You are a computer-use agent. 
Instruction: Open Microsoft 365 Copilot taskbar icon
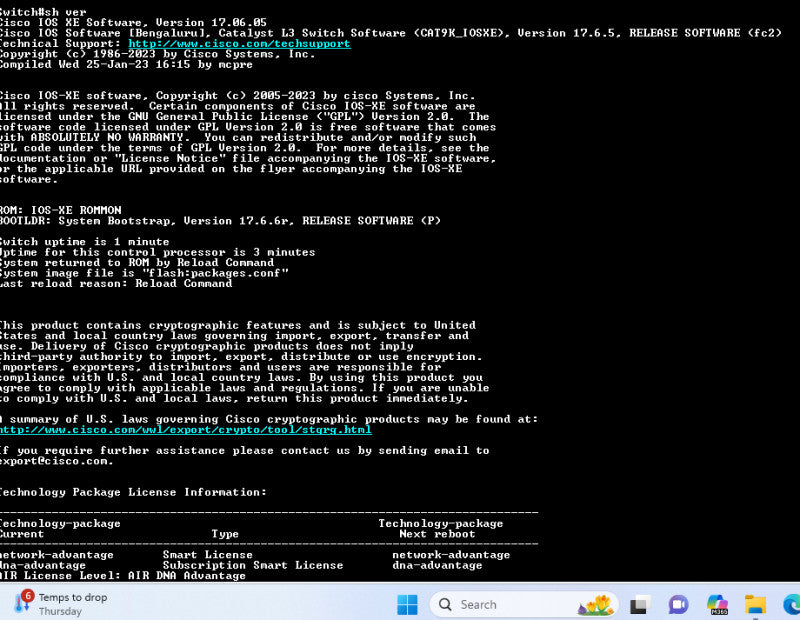tap(717, 605)
